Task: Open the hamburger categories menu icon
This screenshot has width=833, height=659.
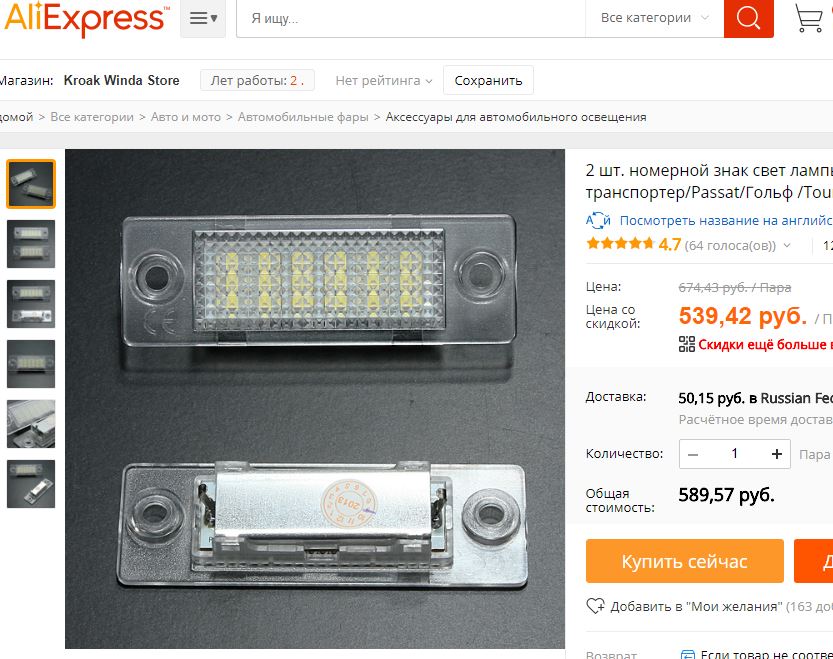Action: tap(203, 19)
